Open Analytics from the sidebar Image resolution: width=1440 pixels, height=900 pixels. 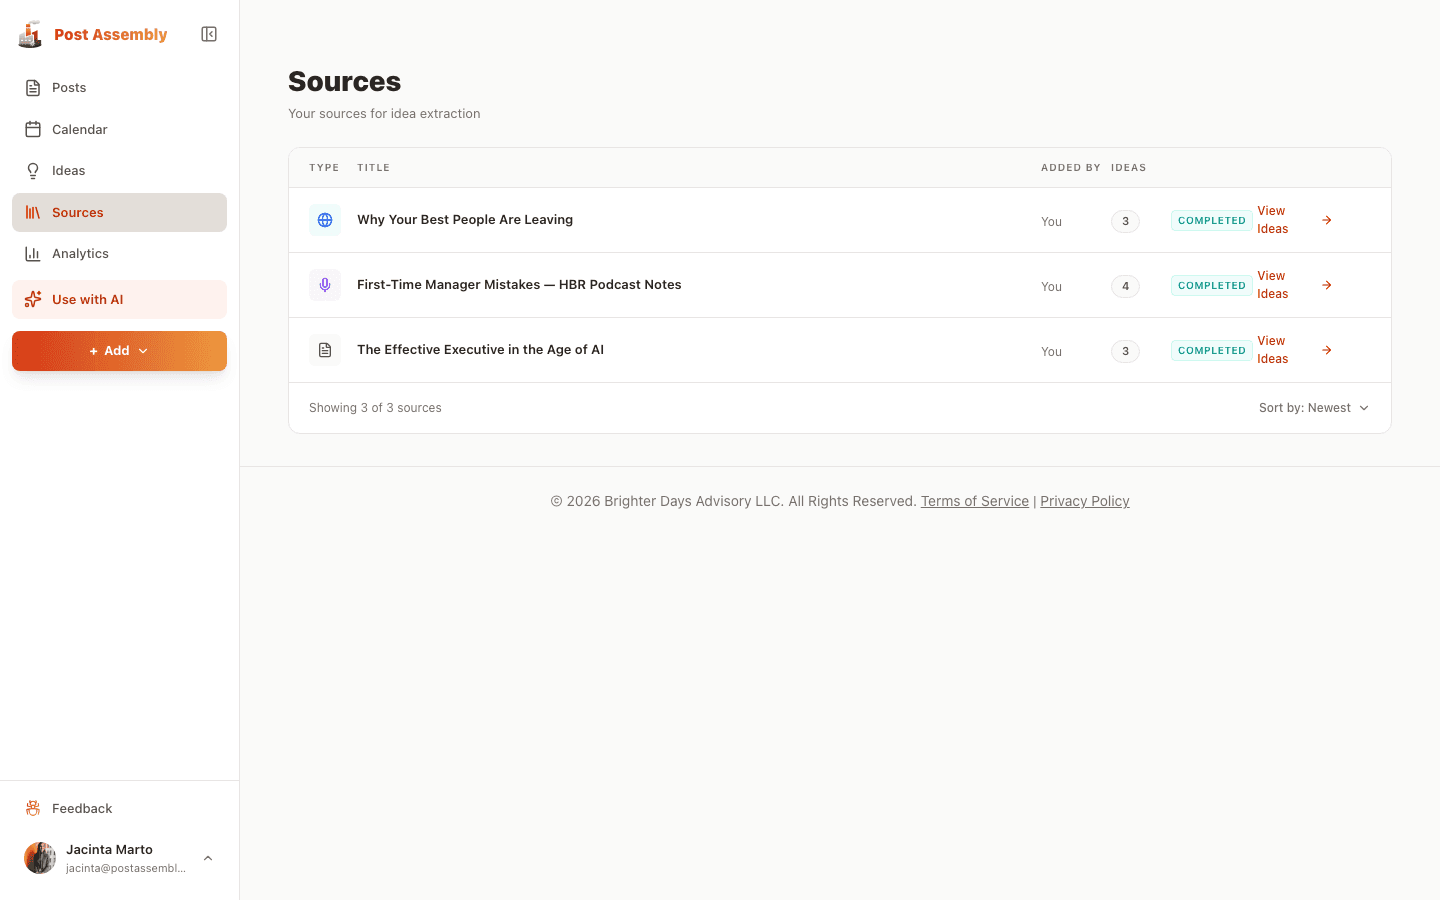pyautogui.click(x=80, y=253)
